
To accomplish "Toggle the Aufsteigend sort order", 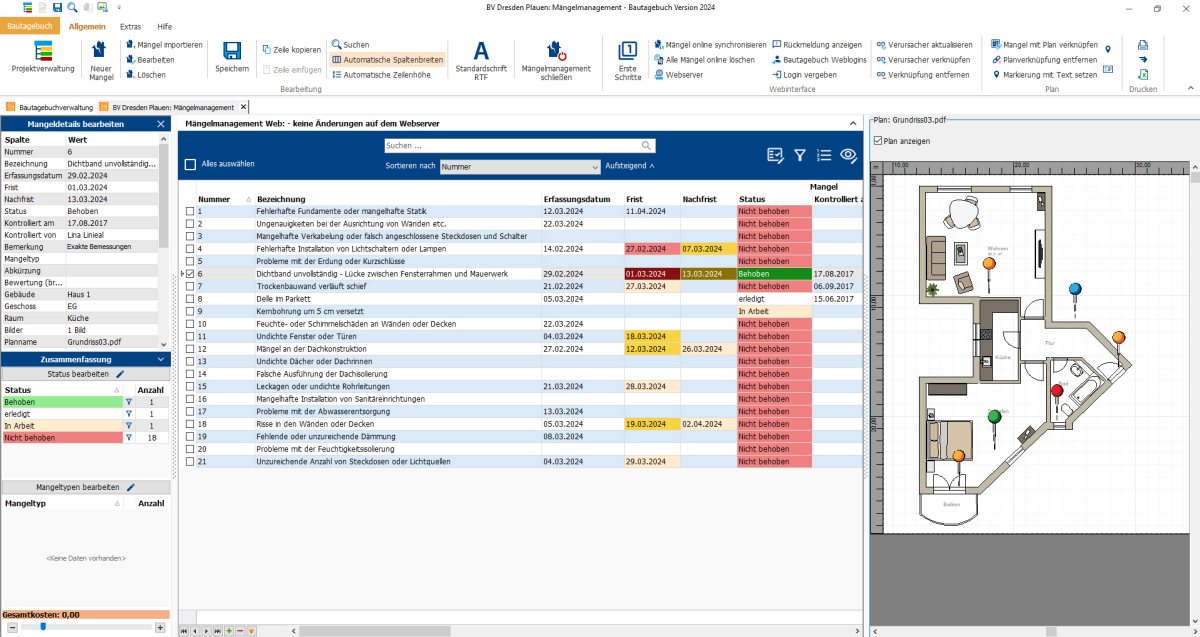I will pyautogui.click(x=630, y=166).
